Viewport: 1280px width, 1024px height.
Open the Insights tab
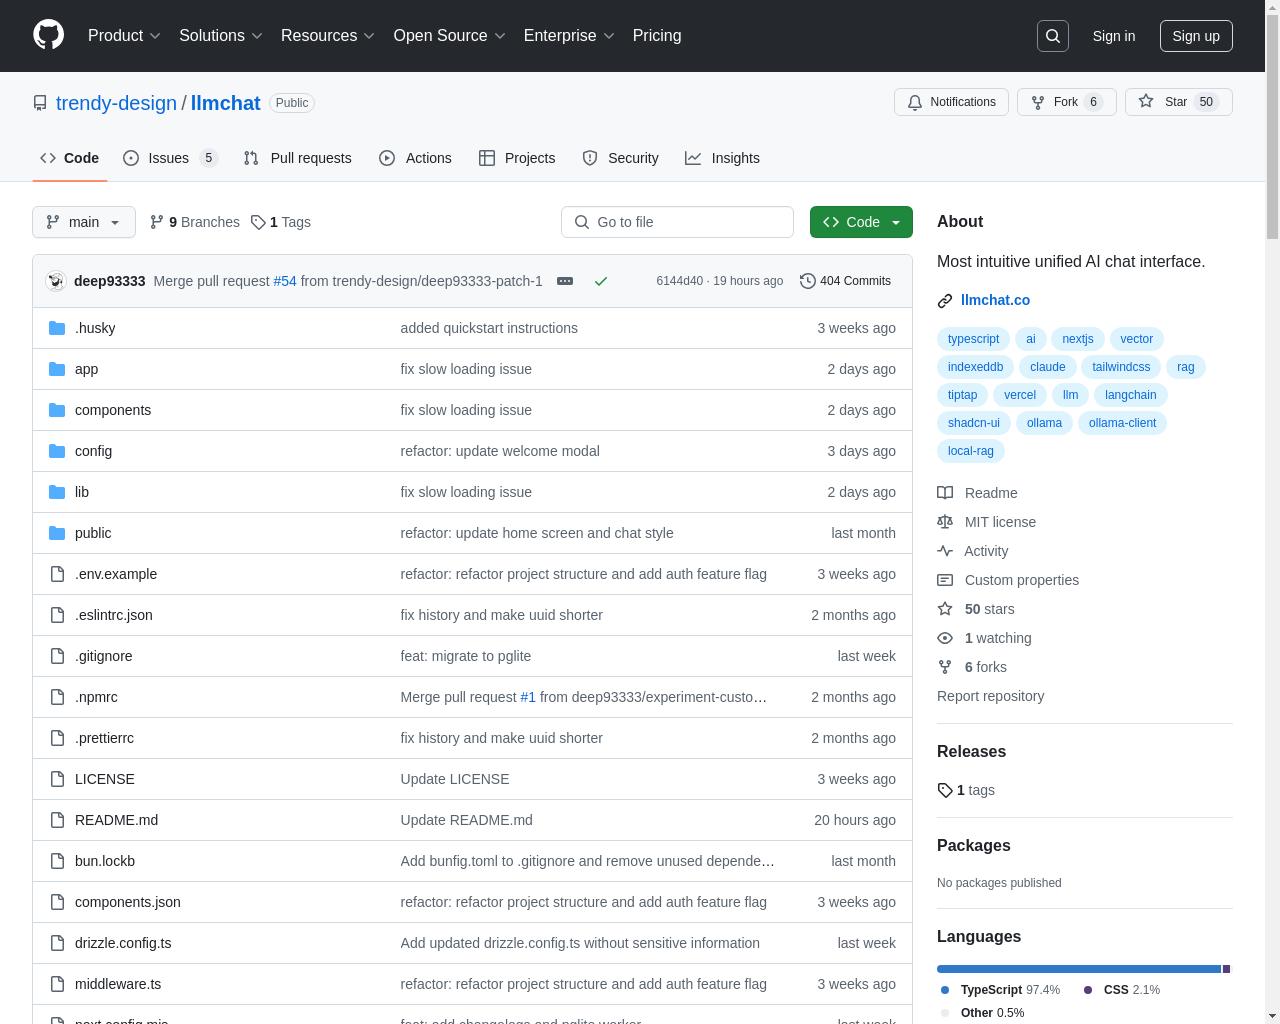click(722, 158)
